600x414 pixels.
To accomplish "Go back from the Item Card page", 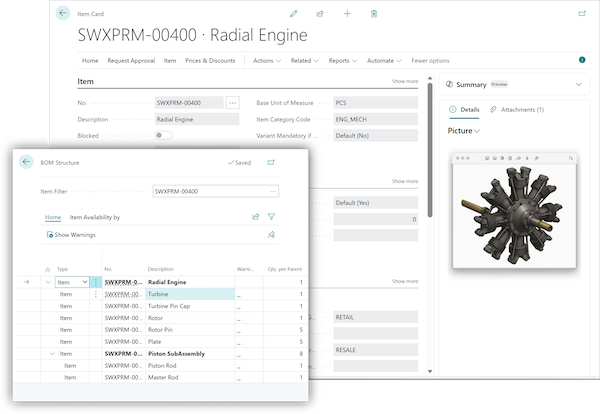I will tap(63, 13).
